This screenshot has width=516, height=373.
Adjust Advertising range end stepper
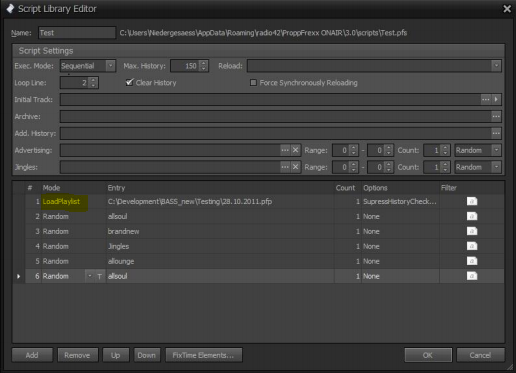coord(389,150)
